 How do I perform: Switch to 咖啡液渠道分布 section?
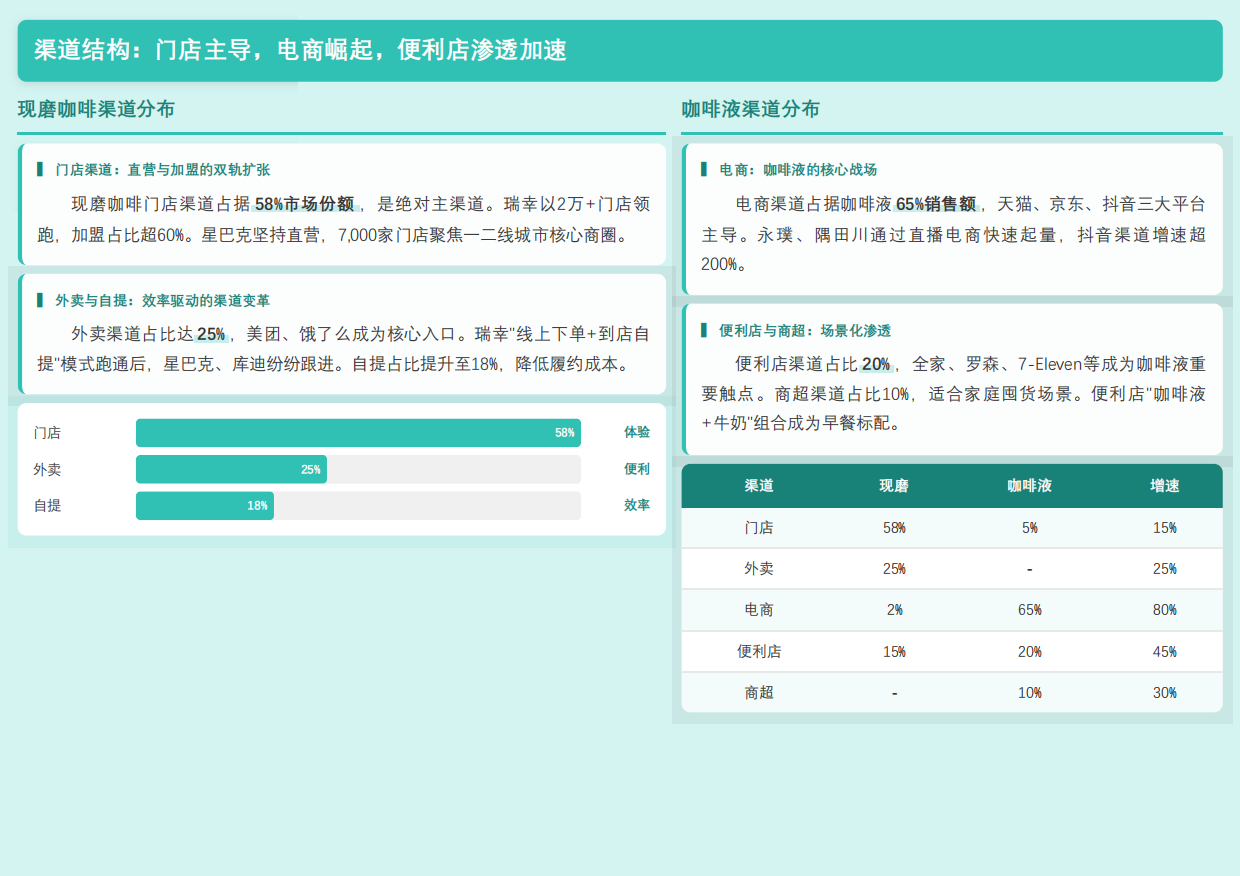[750, 110]
